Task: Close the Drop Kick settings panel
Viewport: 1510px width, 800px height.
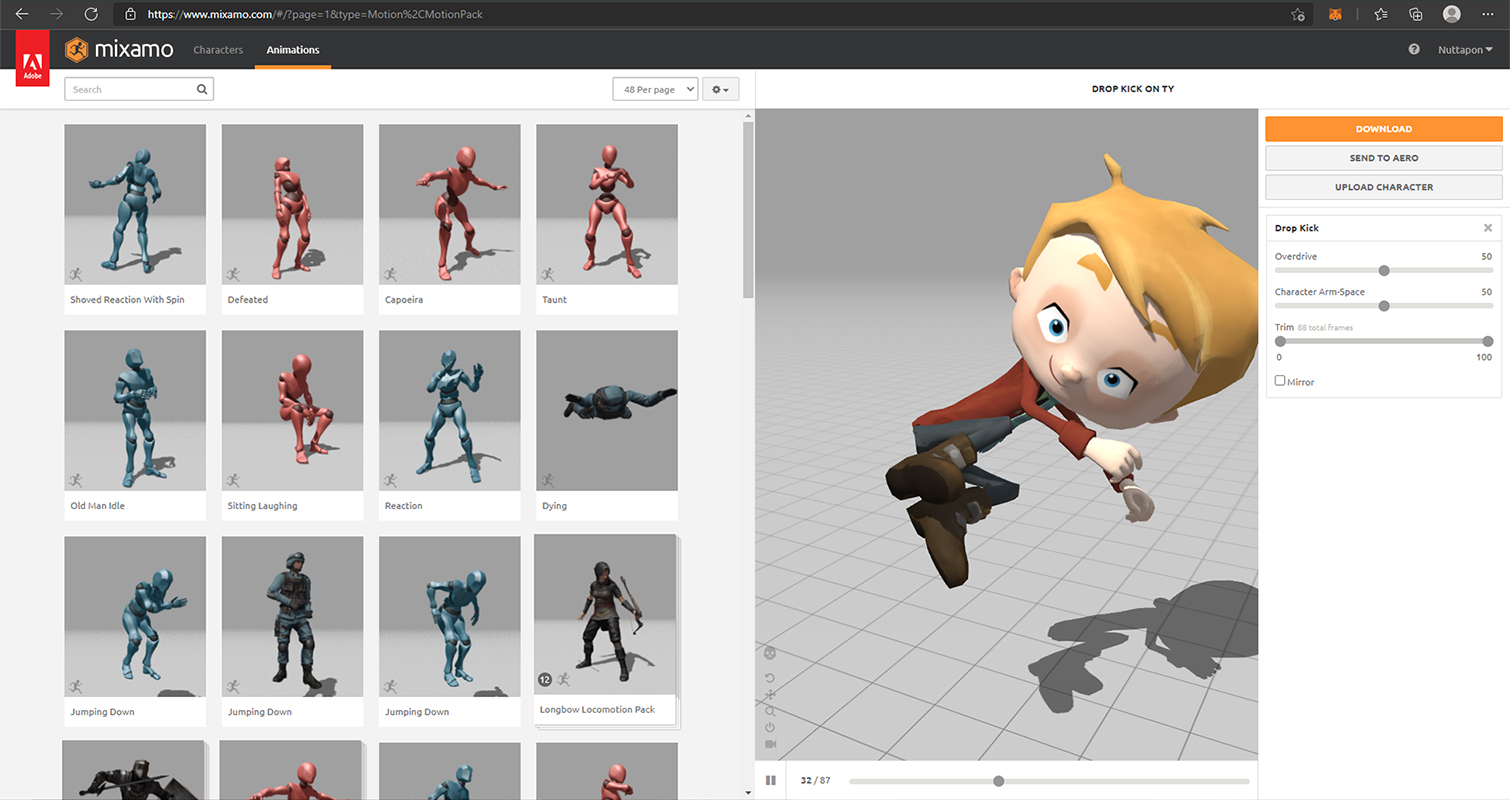Action: 1488,228
